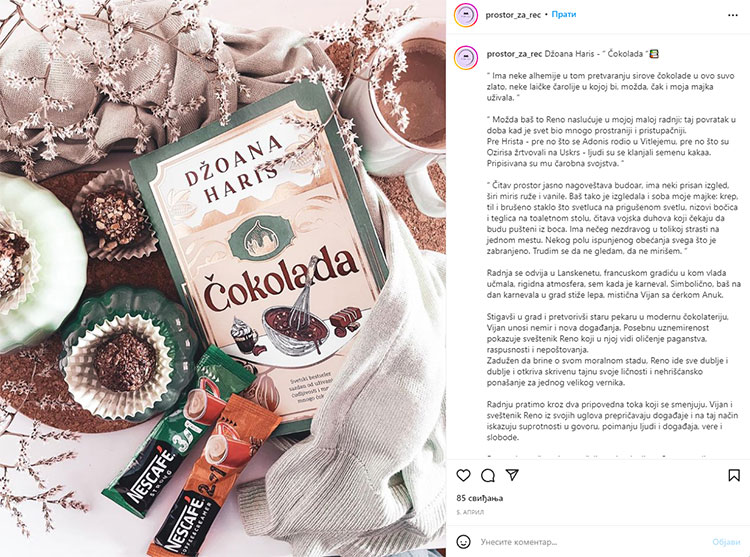Click the books emoji after Čokolada title
Screen dimensions: 750x557
tap(653, 54)
